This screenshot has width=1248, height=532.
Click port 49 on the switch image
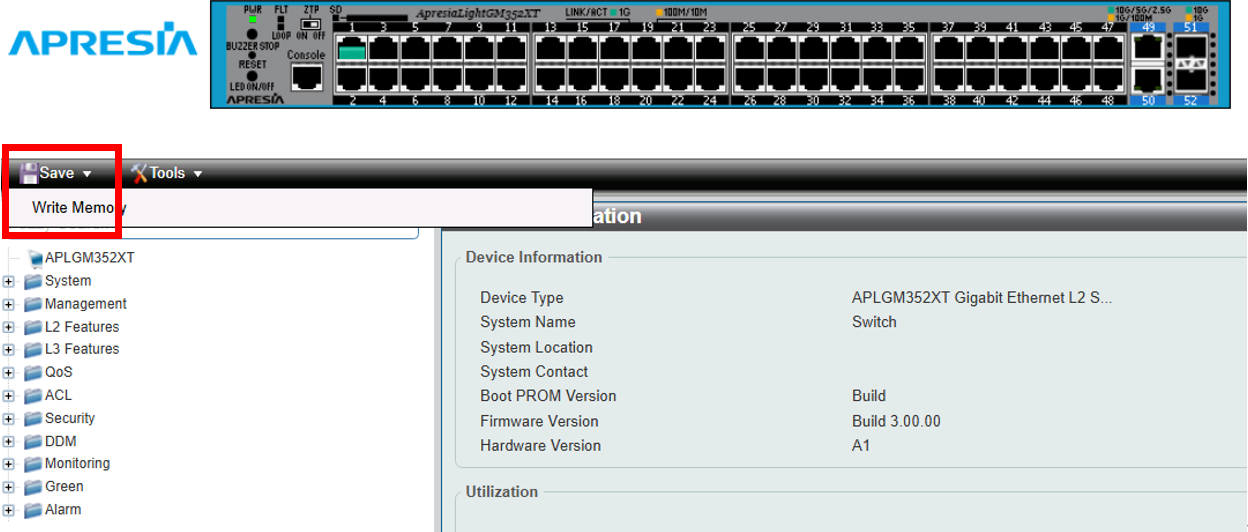[1147, 44]
